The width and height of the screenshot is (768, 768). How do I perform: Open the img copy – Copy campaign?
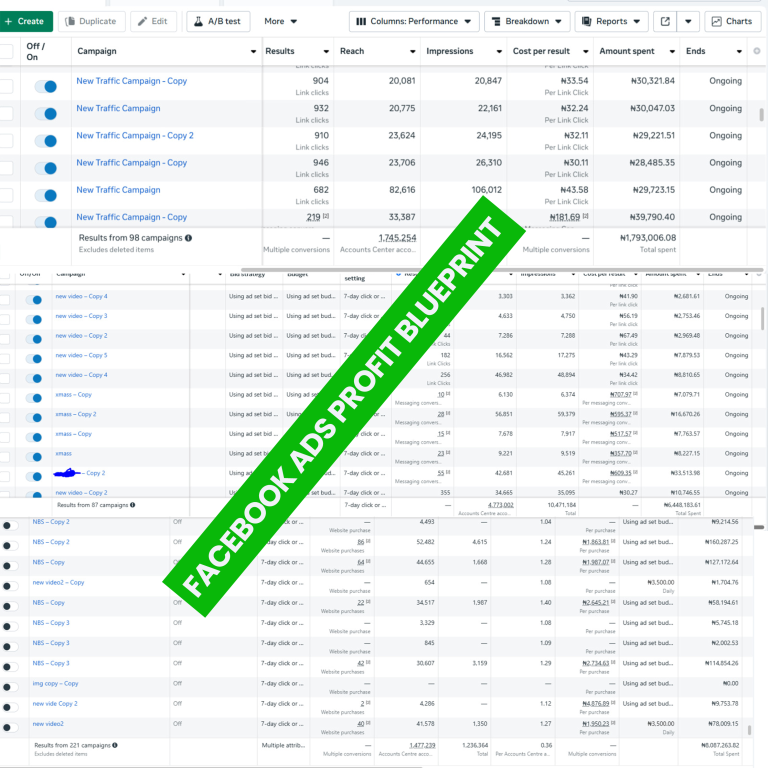tap(55, 683)
